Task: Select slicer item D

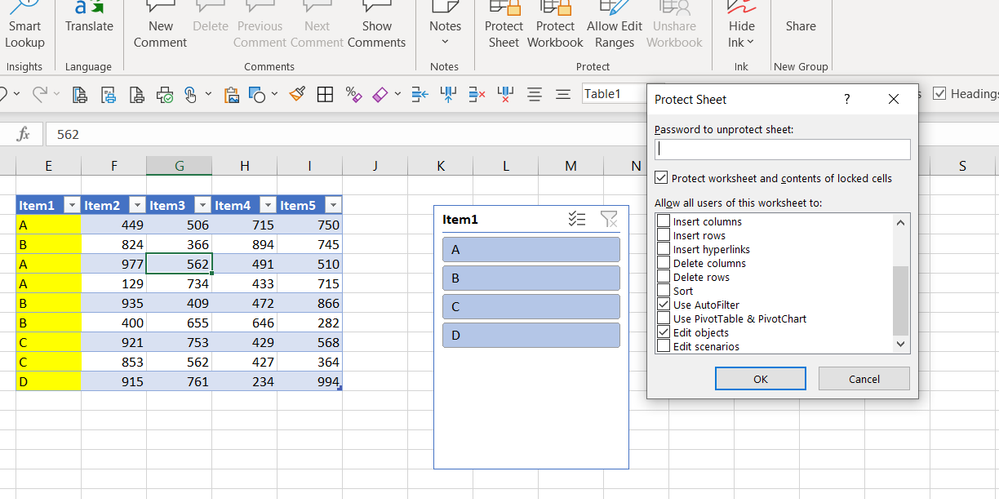Action: coord(531,335)
